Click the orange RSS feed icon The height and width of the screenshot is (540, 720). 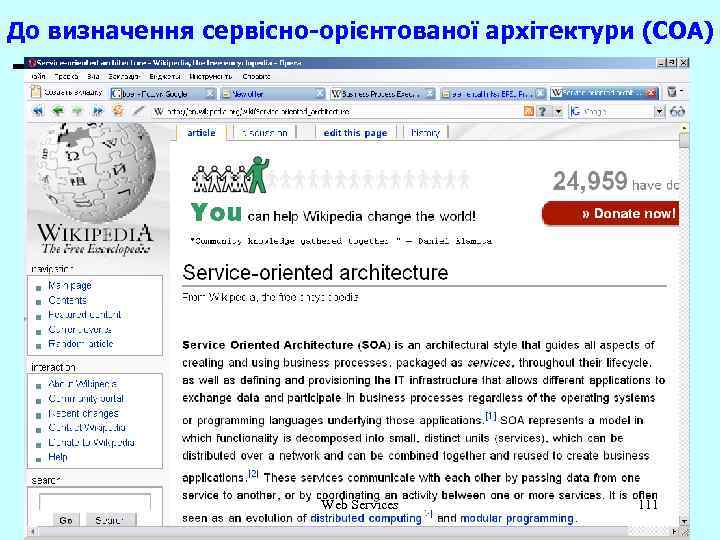click(x=529, y=111)
